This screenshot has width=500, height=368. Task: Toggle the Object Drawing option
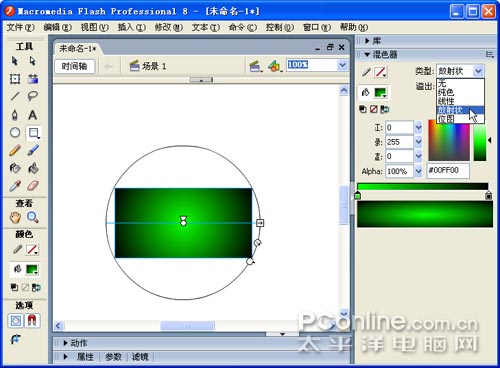coord(15,321)
